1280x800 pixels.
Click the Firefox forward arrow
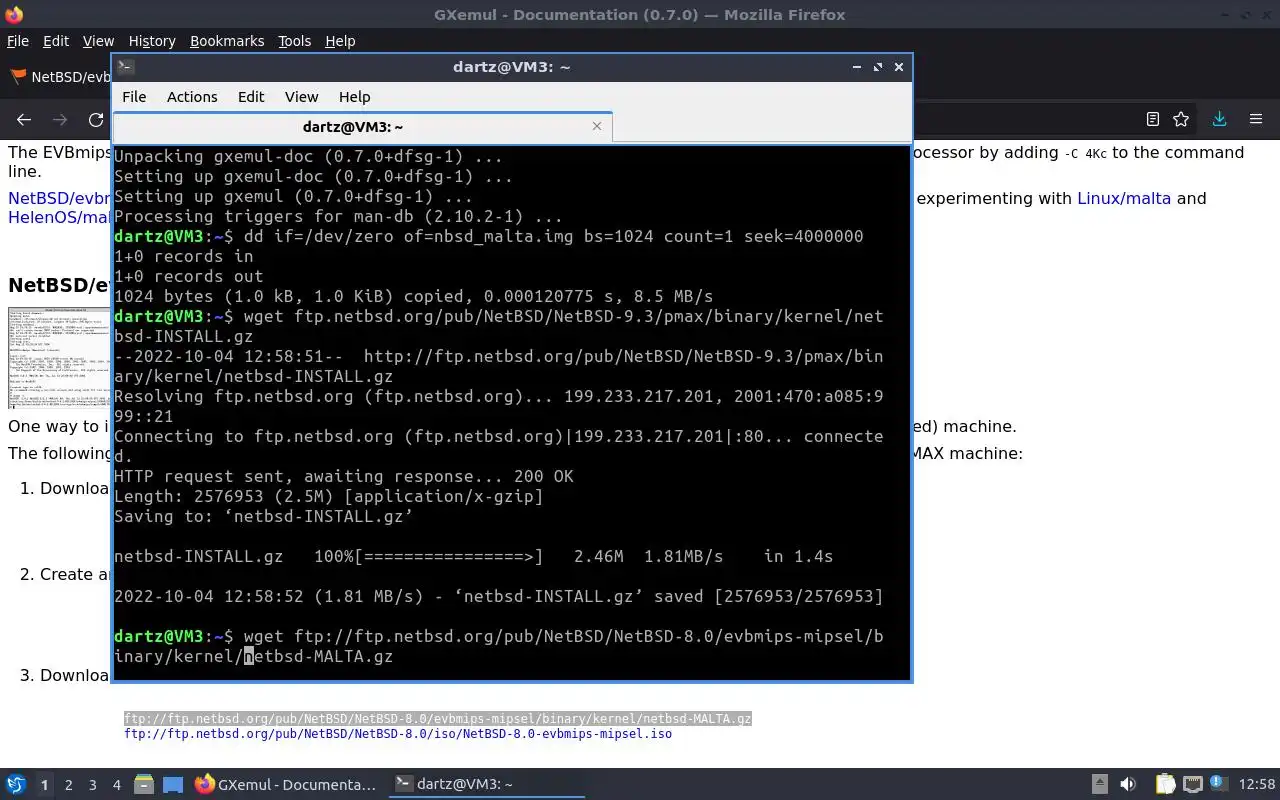60,119
